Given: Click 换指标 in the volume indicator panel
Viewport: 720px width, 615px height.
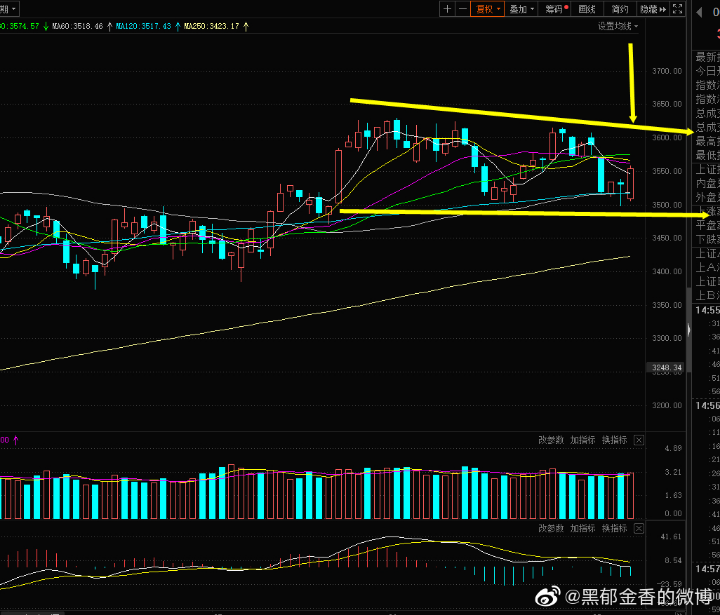Looking at the screenshot, I should point(614,440).
